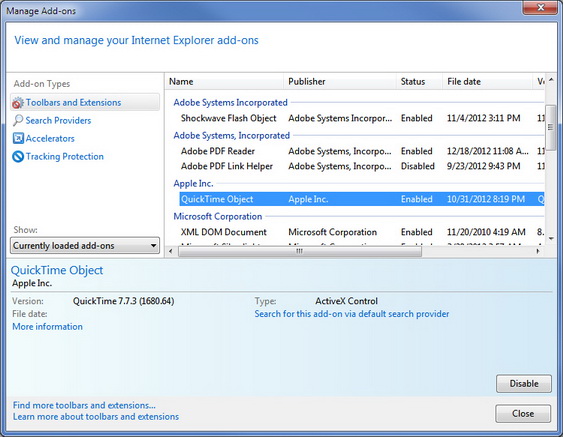
Task: Click the Disabled status of PDF Link Helper
Action: (x=418, y=166)
